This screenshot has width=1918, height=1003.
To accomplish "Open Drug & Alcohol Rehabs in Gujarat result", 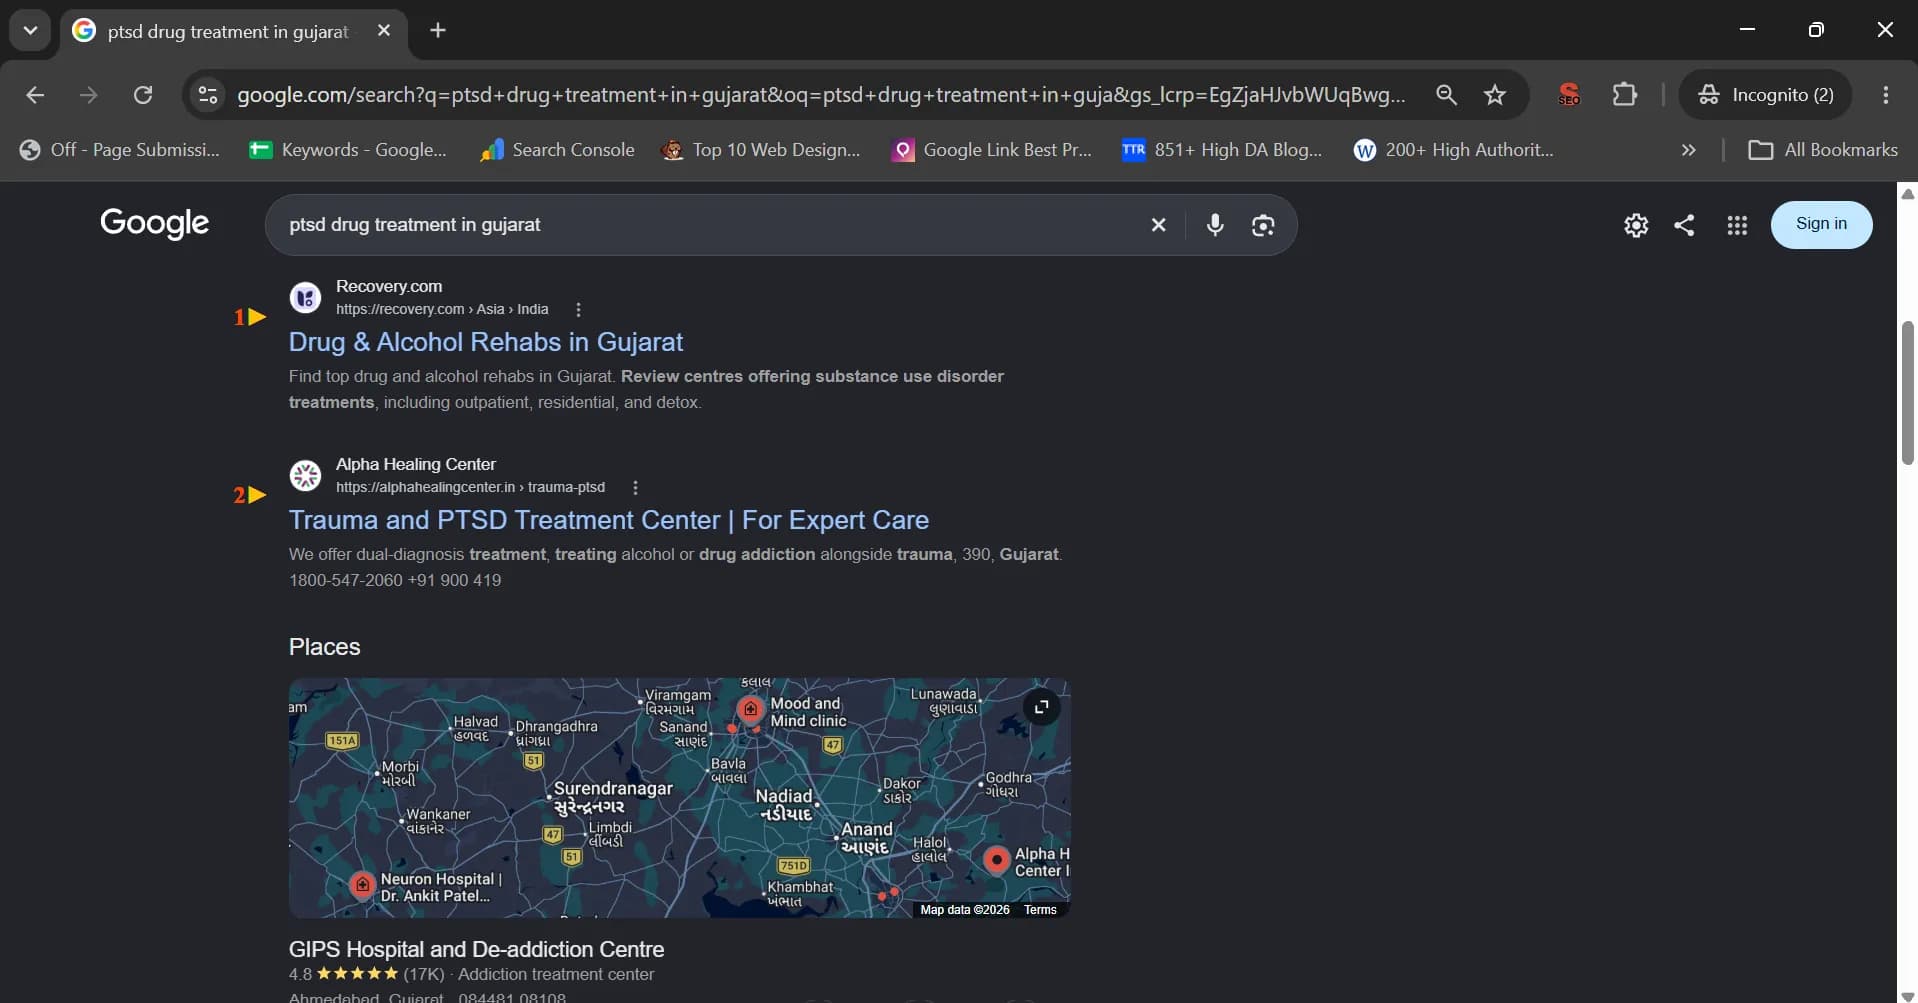I will click(486, 342).
